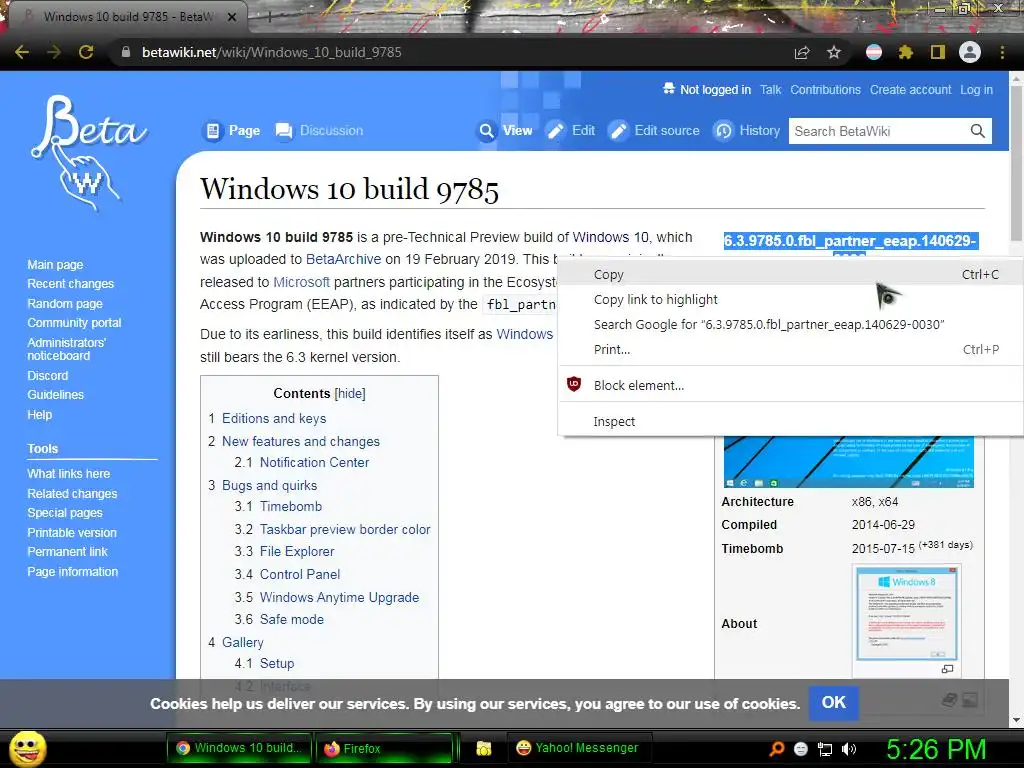1024x768 pixels.
Task: Click the search magnifier in BetaWiki search box
Action: pyautogui.click(x=978, y=131)
